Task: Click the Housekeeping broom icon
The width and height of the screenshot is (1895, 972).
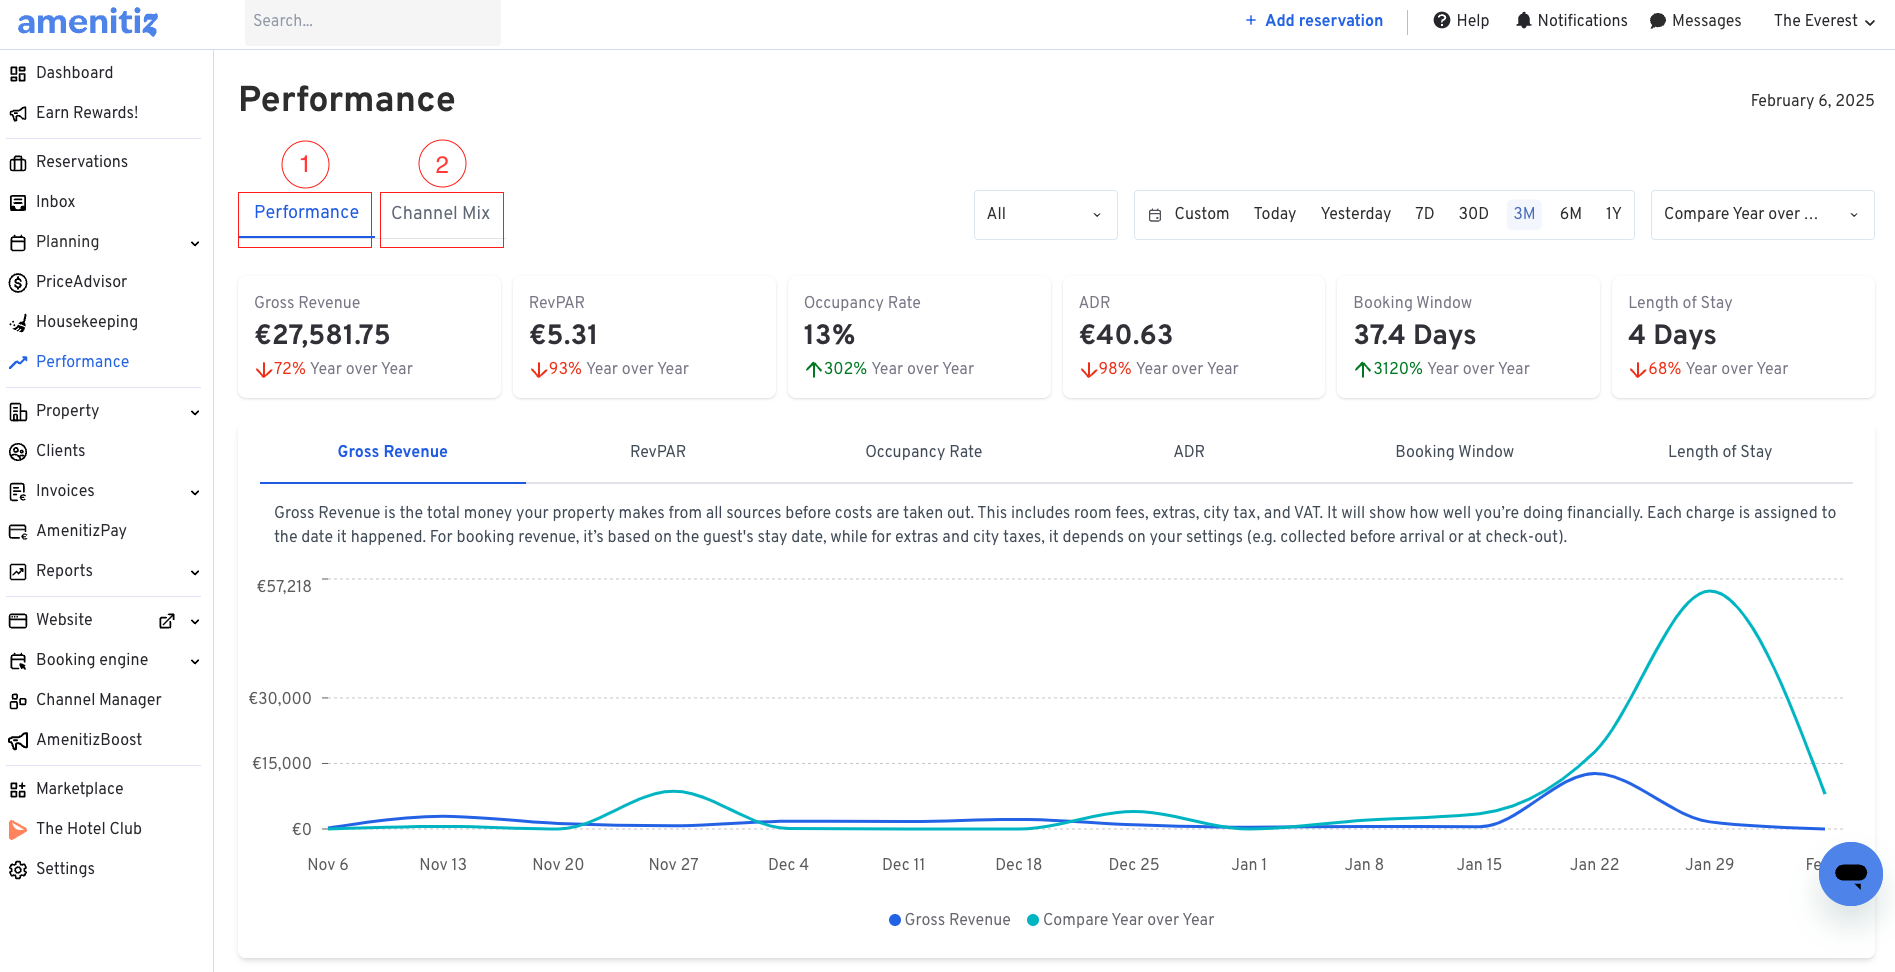Action: (18, 322)
